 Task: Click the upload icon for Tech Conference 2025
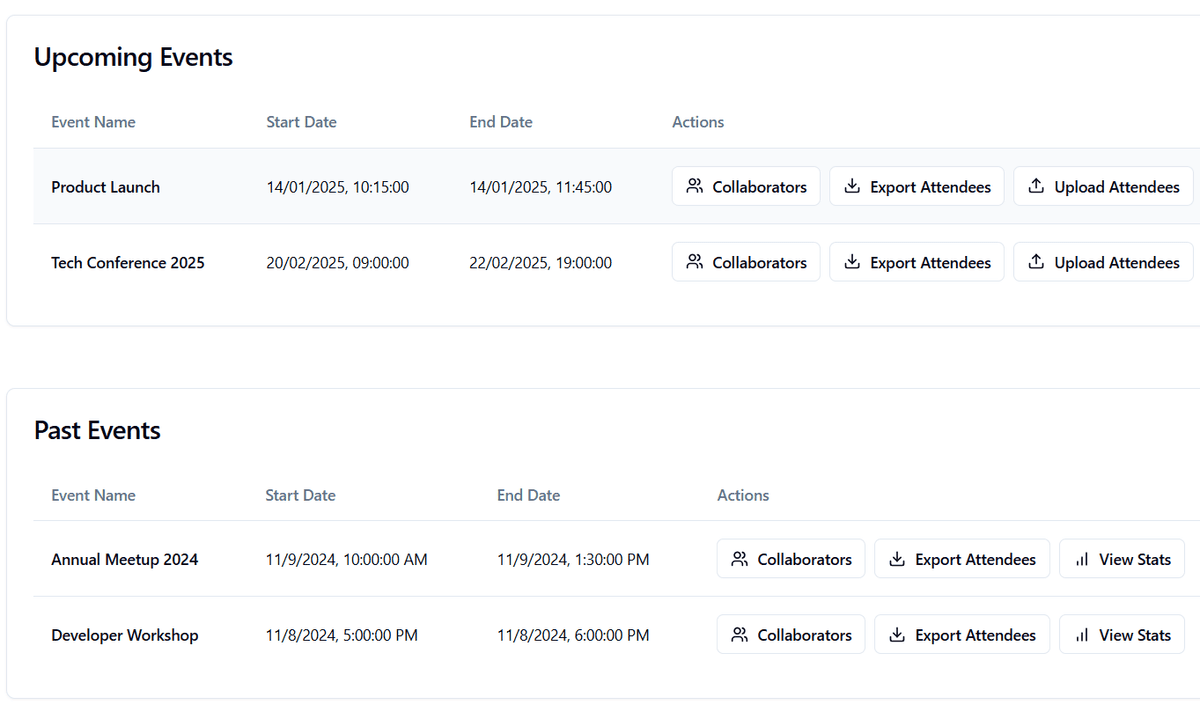1036,262
